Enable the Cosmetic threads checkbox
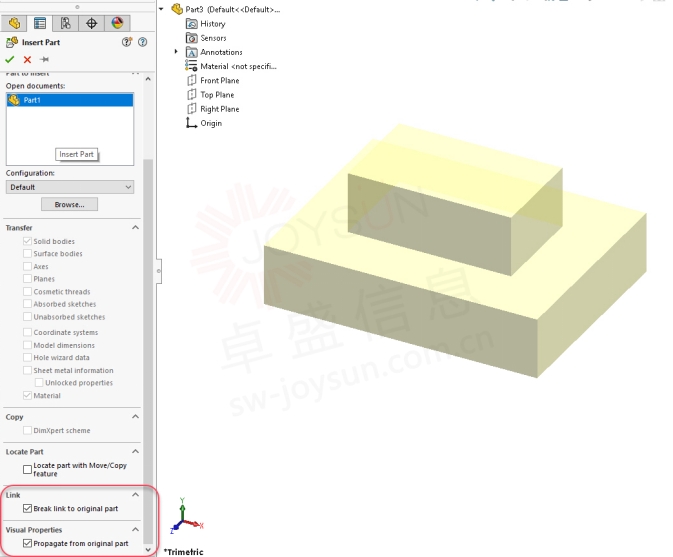673x557 pixels. (x=27, y=291)
